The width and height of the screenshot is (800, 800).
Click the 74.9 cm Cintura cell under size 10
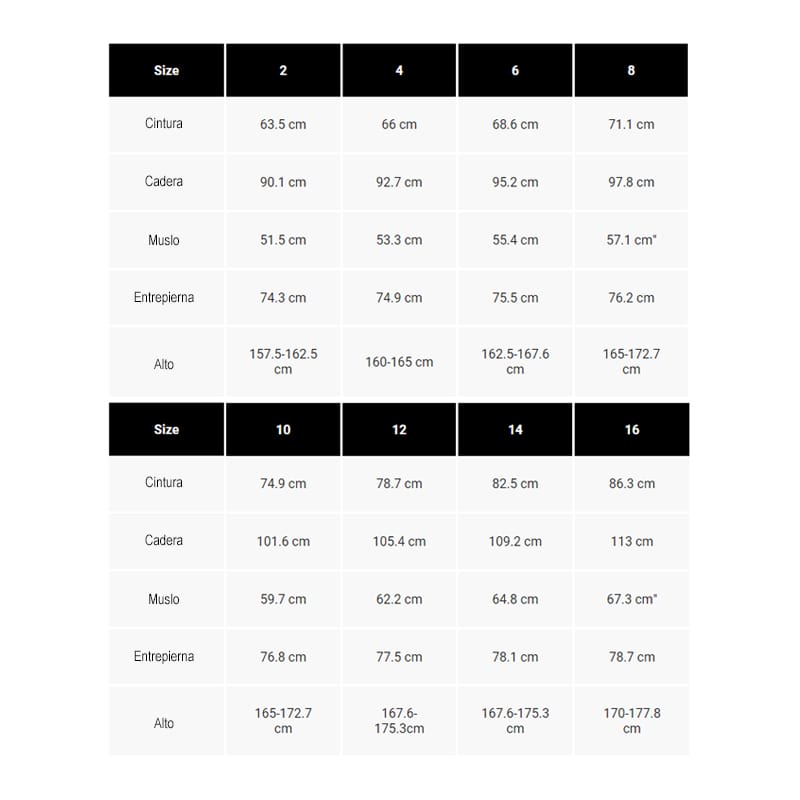point(283,484)
